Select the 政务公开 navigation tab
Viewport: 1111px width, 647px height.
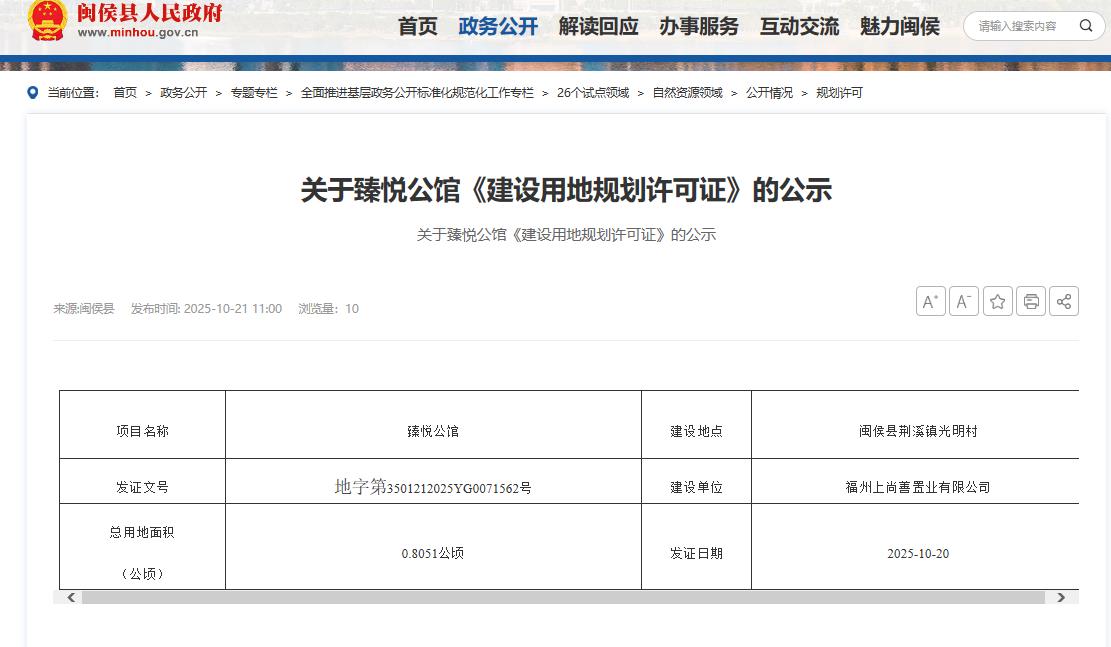coord(498,26)
